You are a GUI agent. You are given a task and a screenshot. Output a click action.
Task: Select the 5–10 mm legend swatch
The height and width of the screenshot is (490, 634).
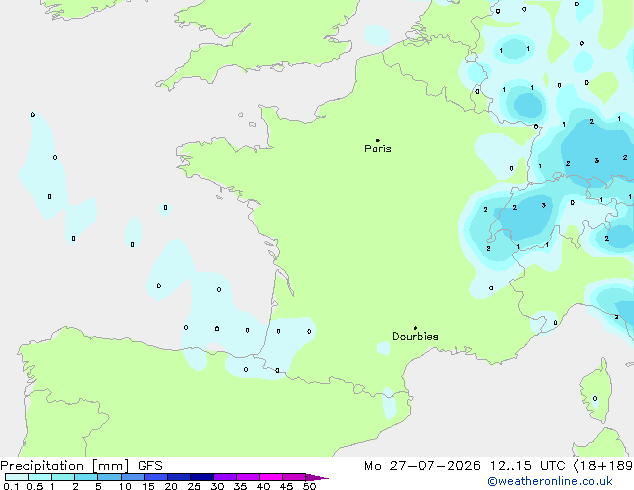click(109, 477)
